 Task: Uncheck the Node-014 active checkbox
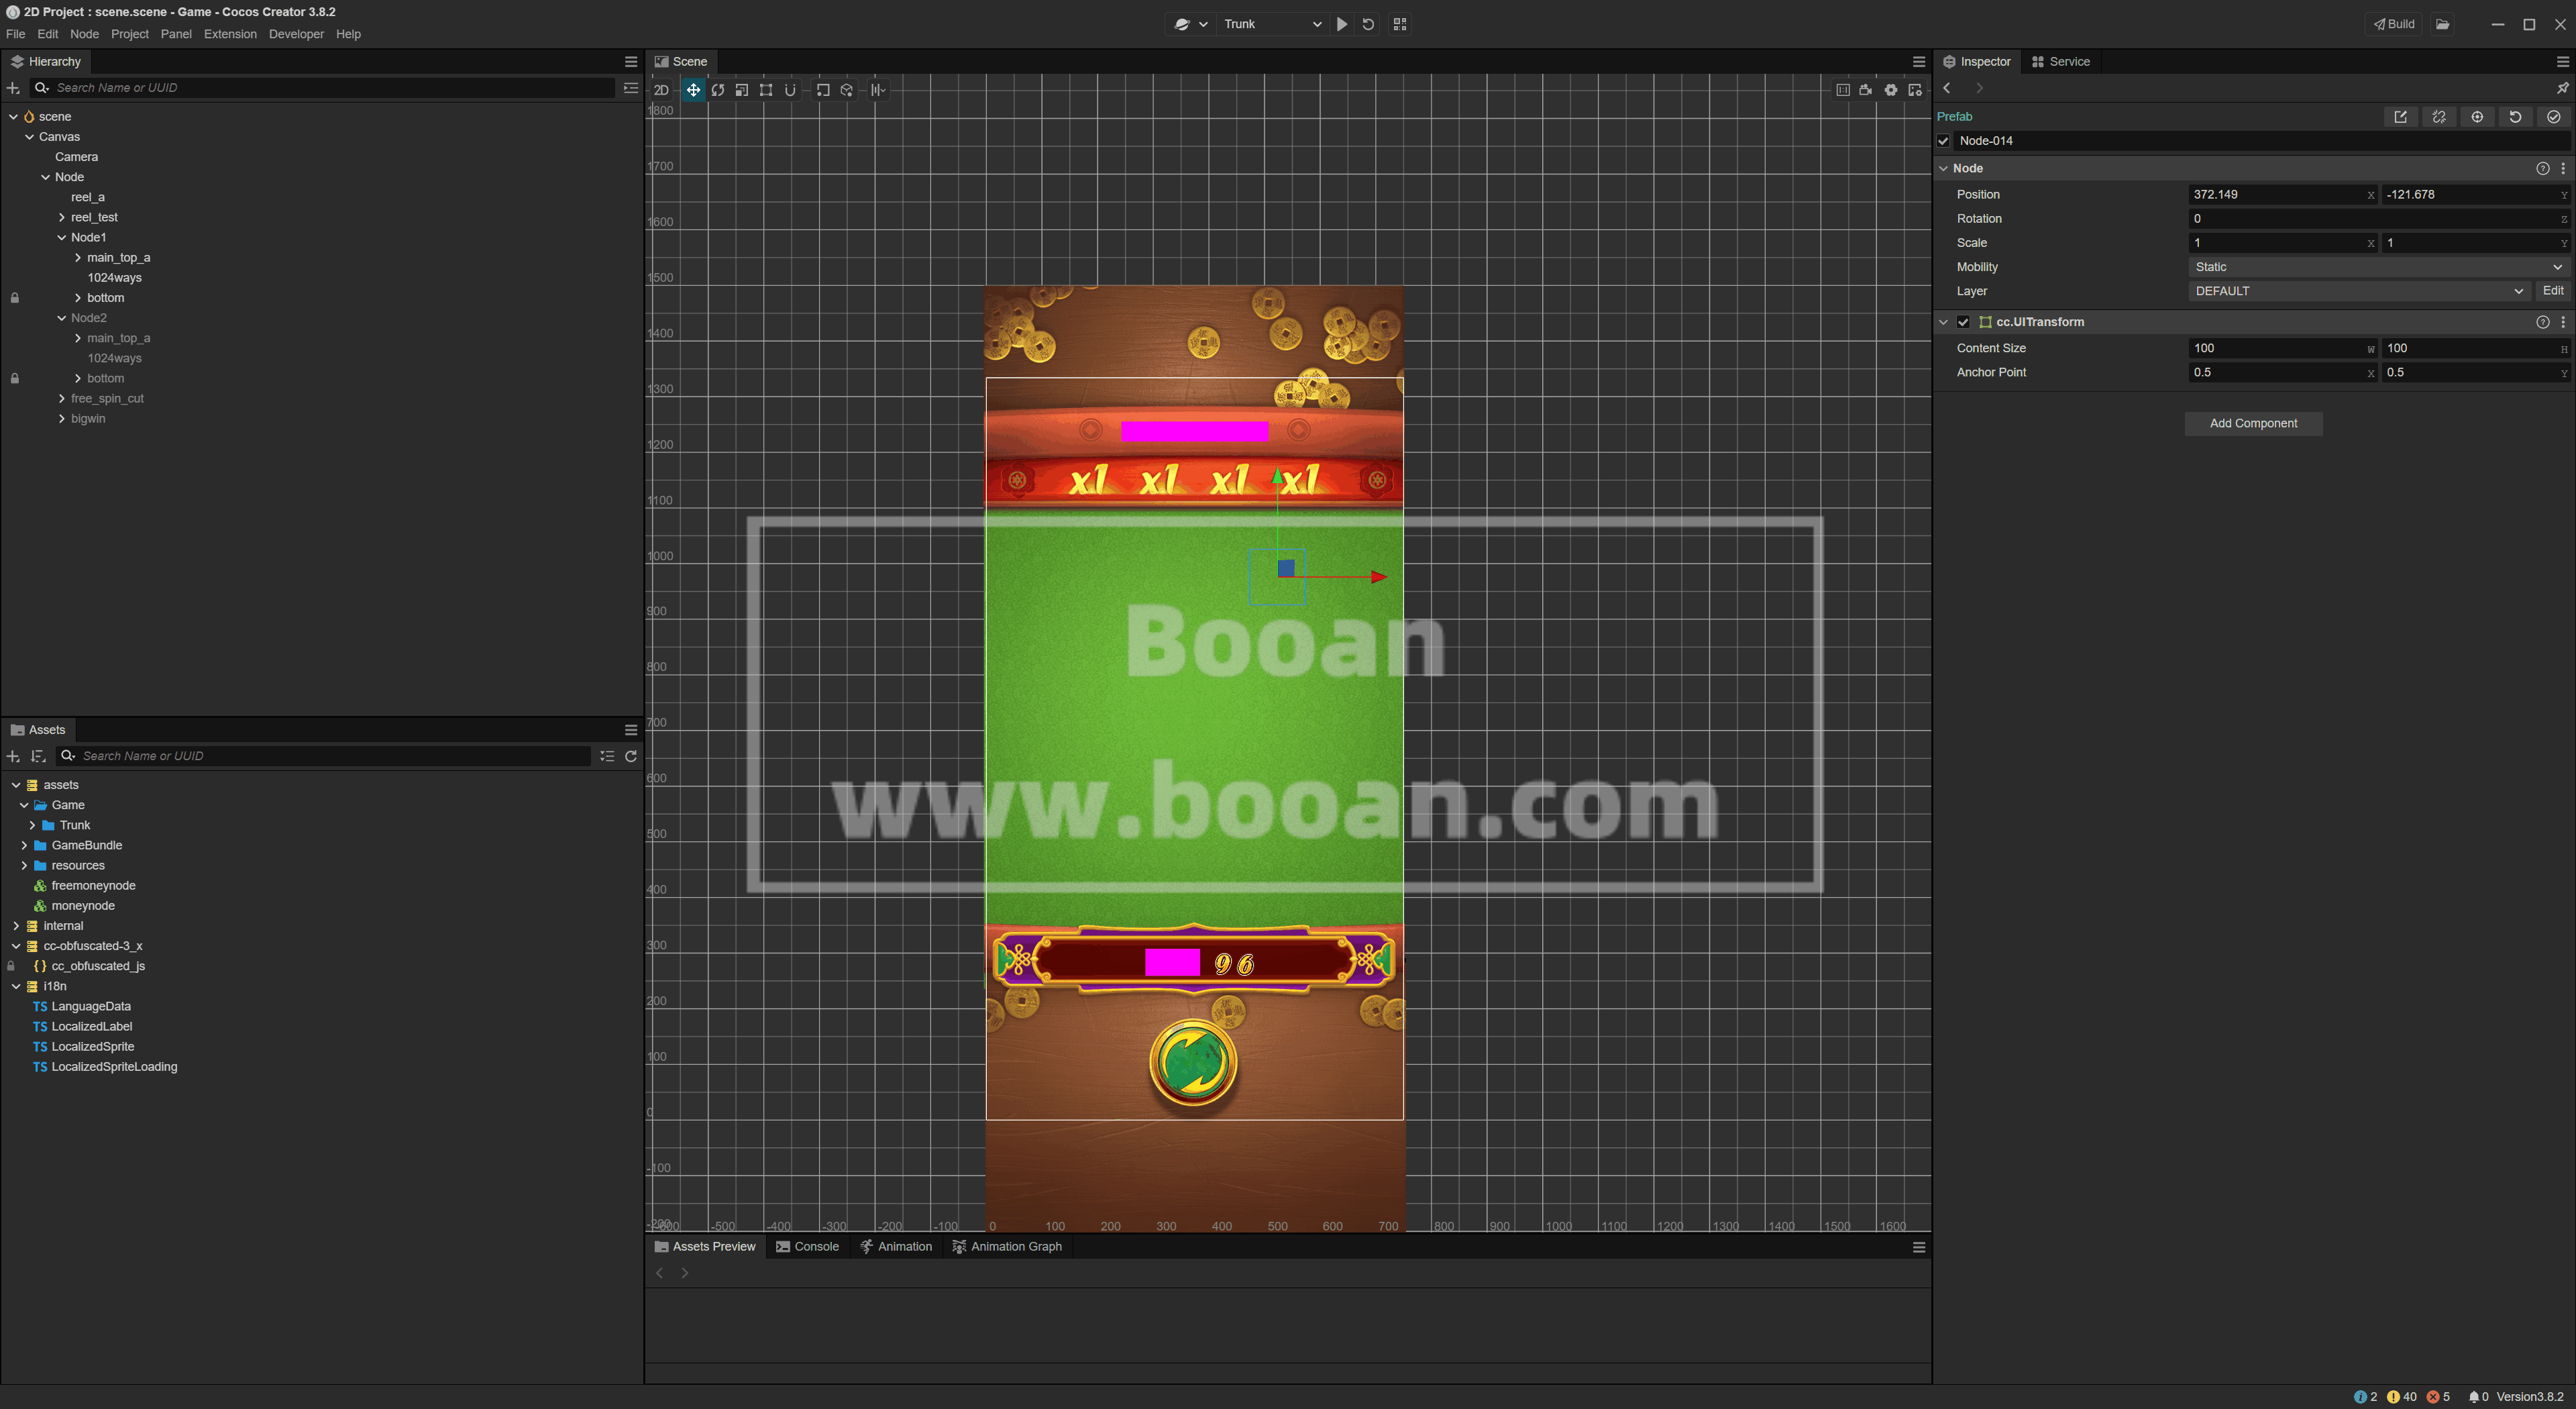click(x=1944, y=141)
